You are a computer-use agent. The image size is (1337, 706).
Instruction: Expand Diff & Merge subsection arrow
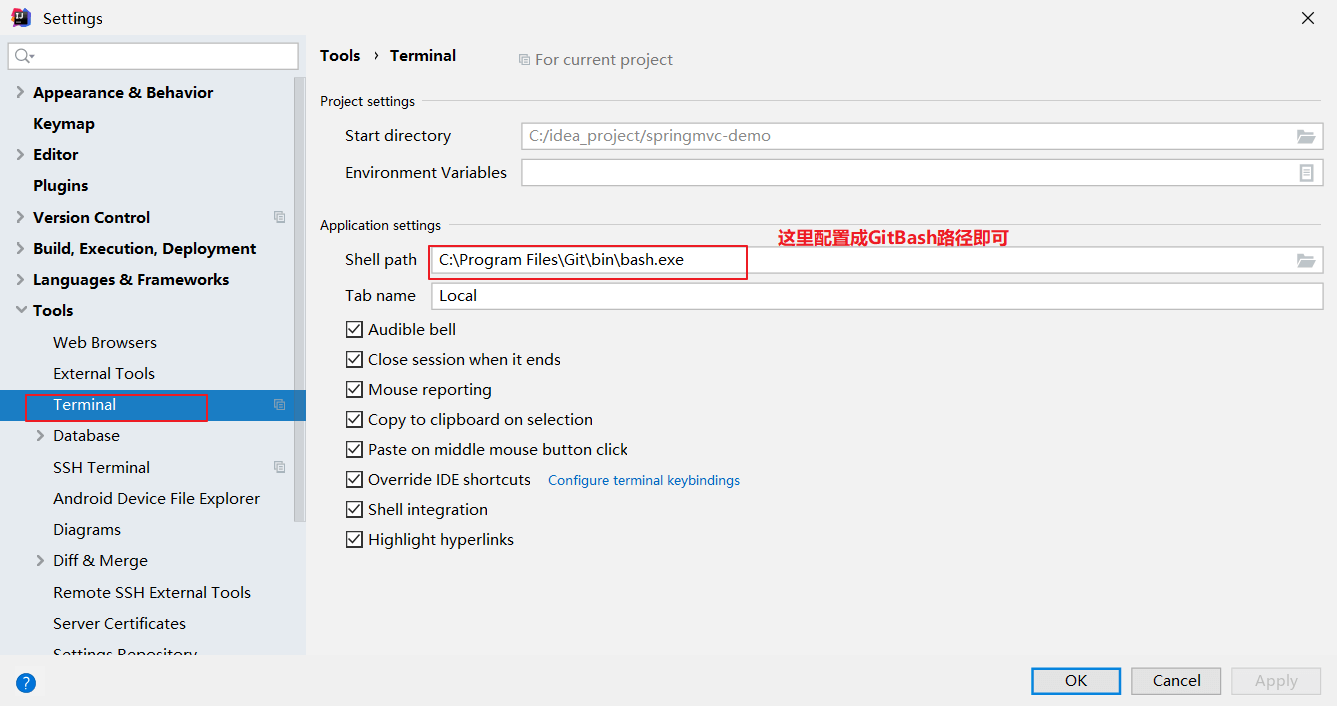coord(41,560)
